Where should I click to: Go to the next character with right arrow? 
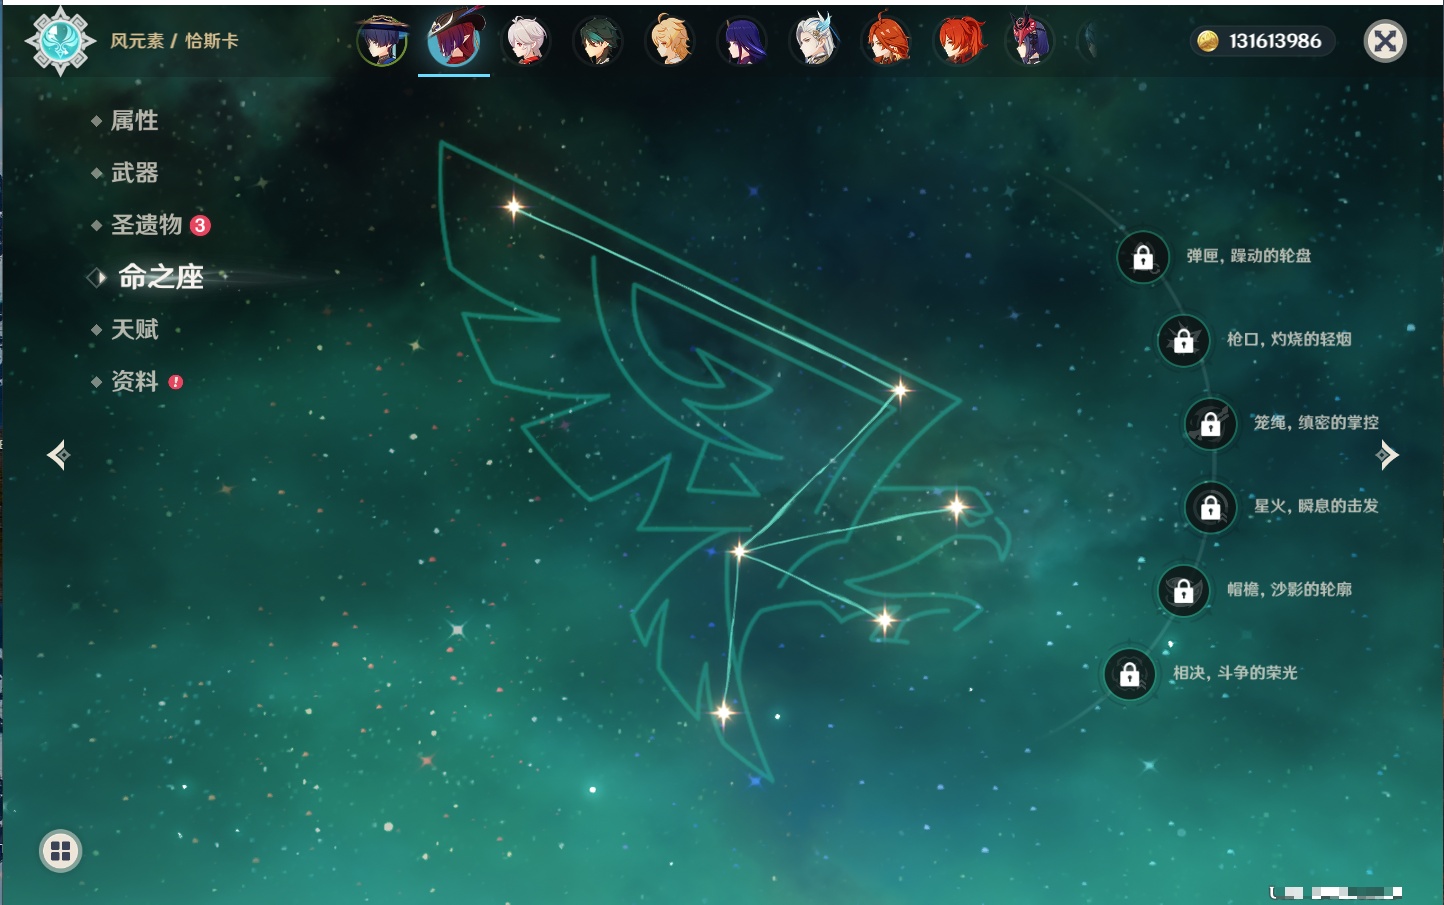pyautogui.click(x=1387, y=455)
